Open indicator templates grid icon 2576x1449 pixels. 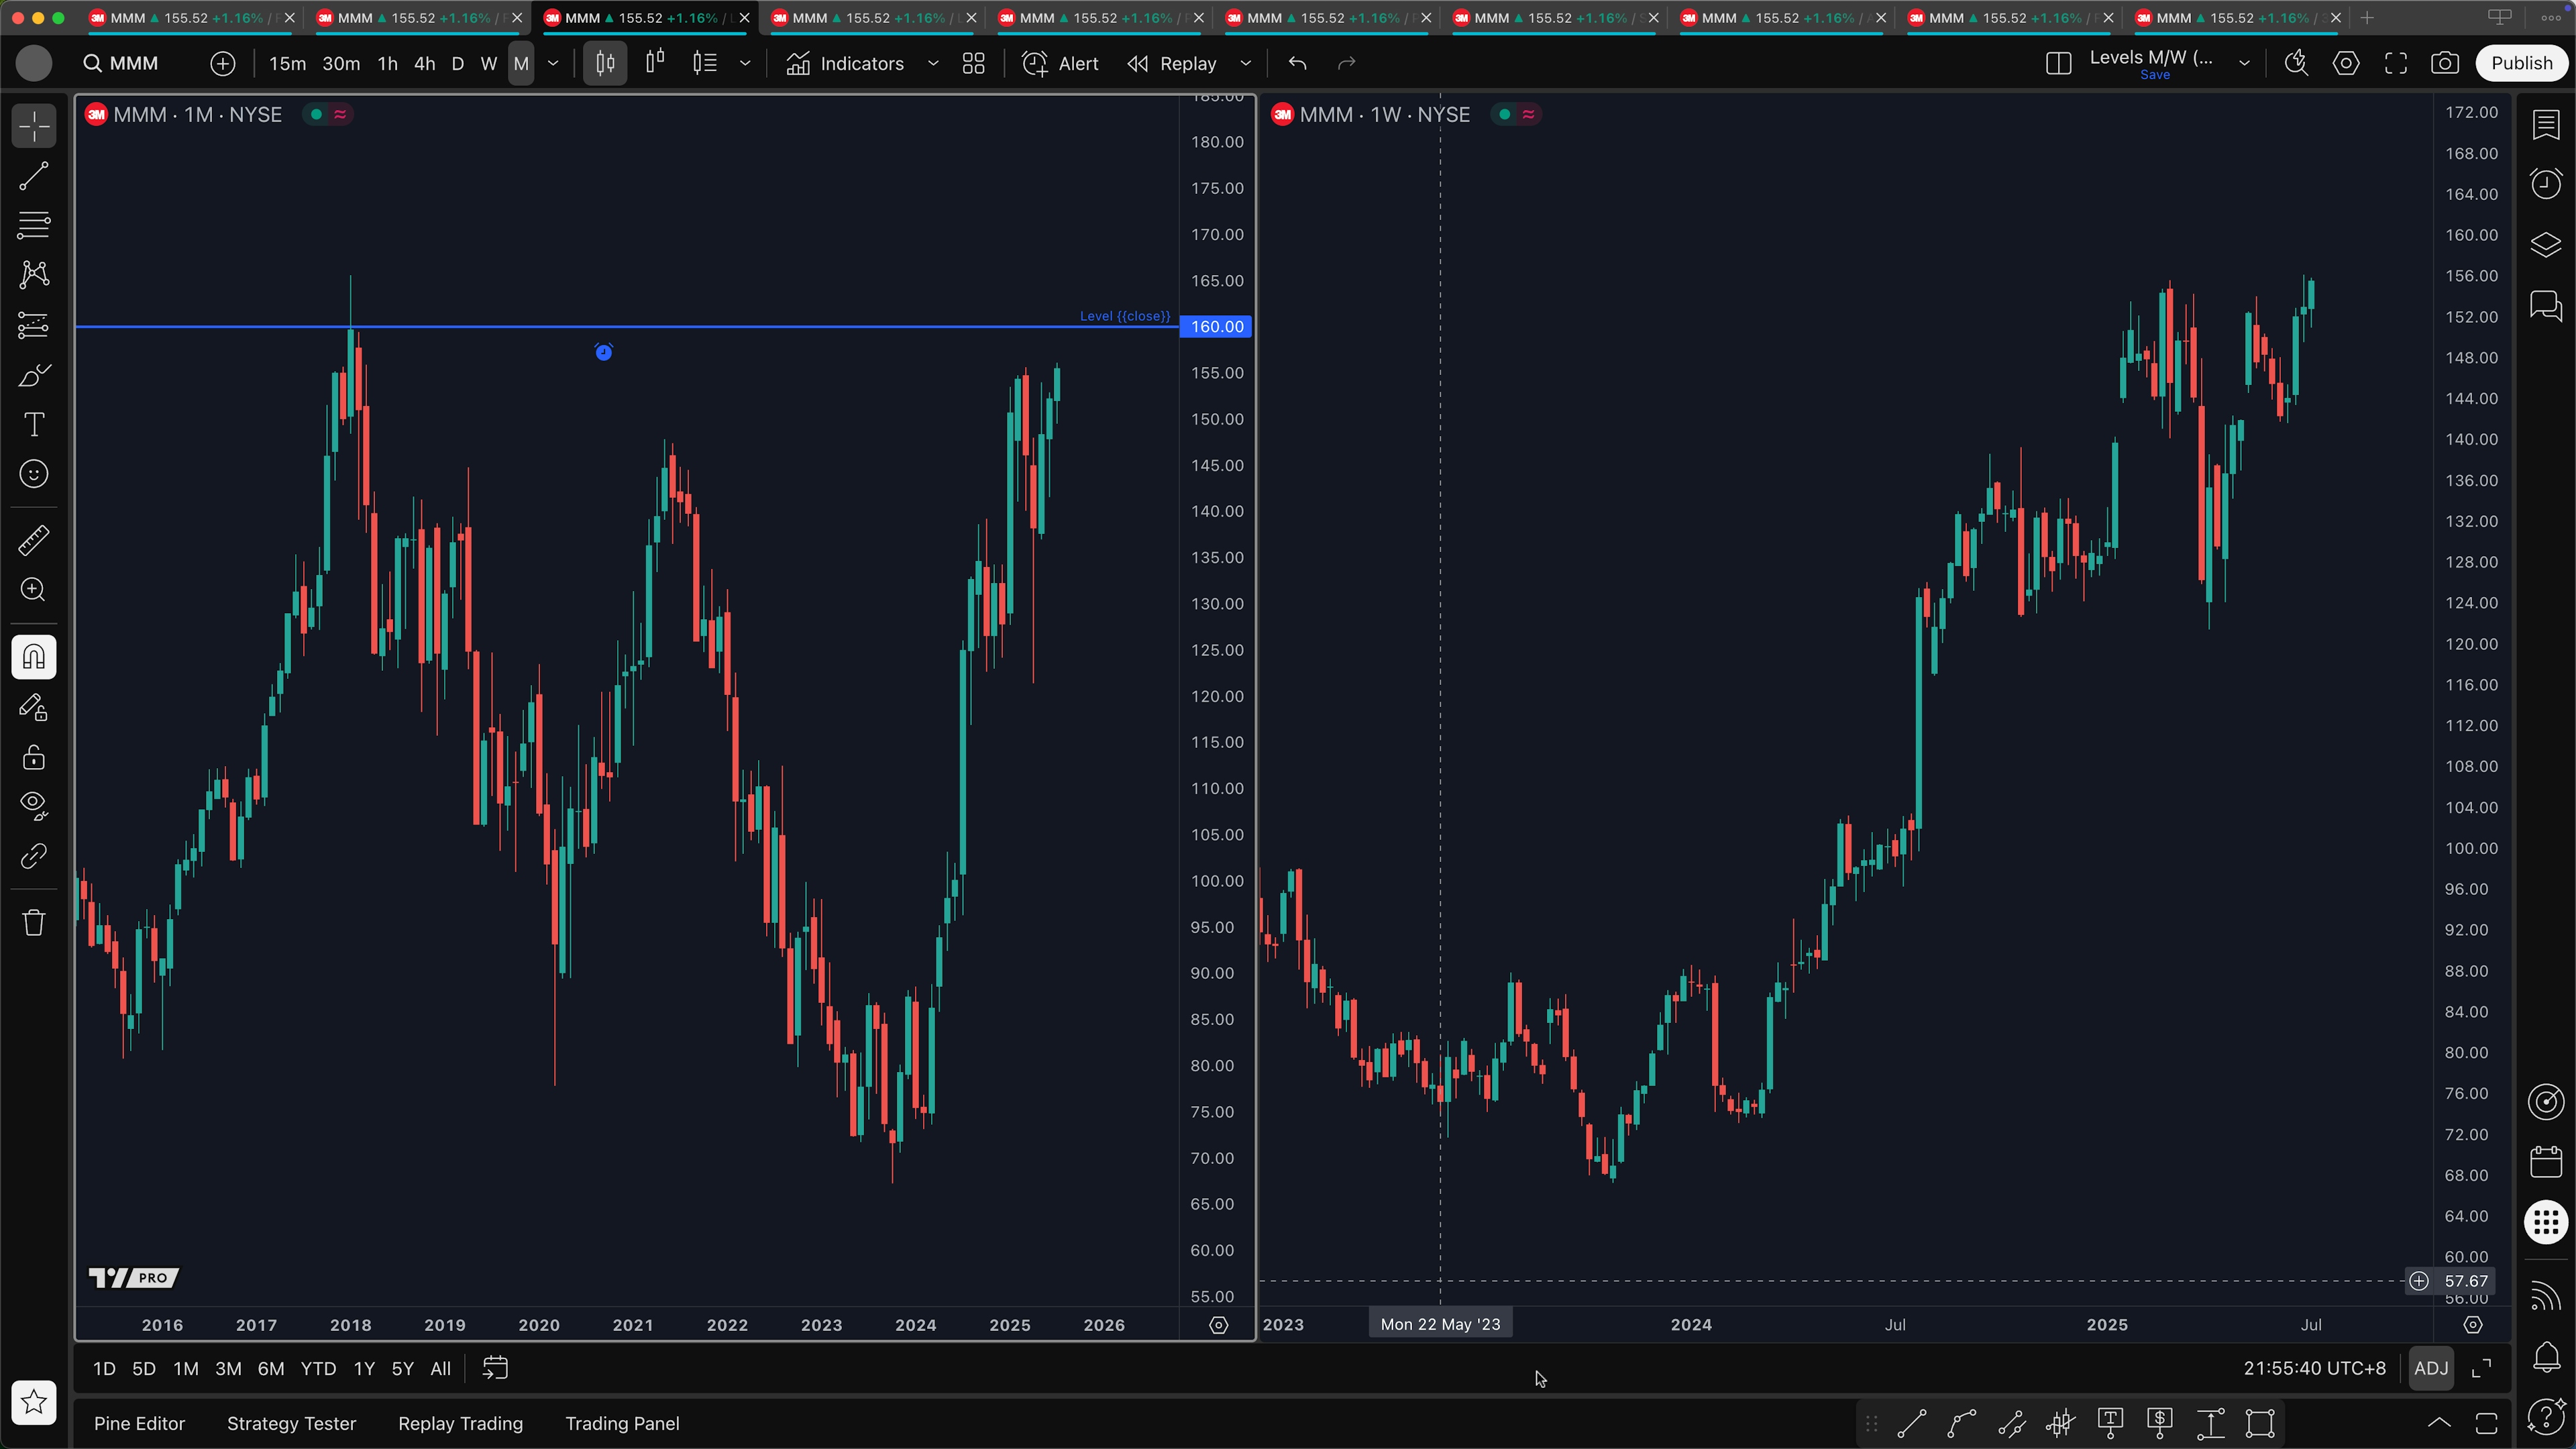click(x=973, y=63)
